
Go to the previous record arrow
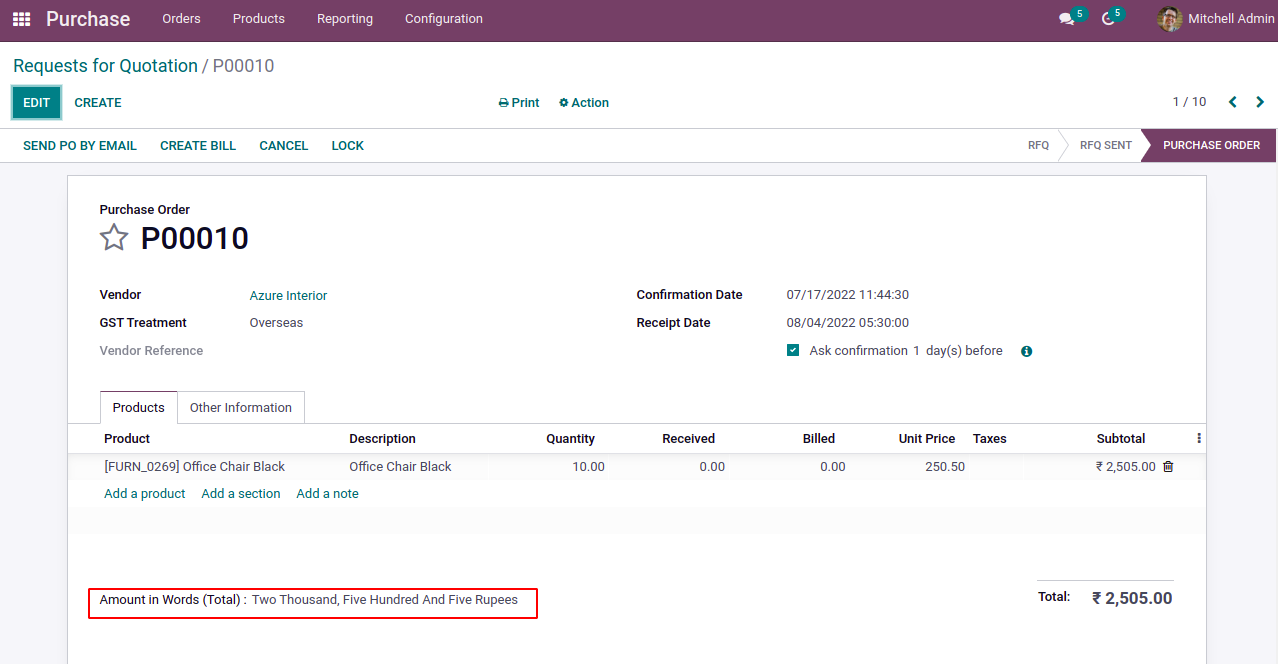click(x=1233, y=102)
